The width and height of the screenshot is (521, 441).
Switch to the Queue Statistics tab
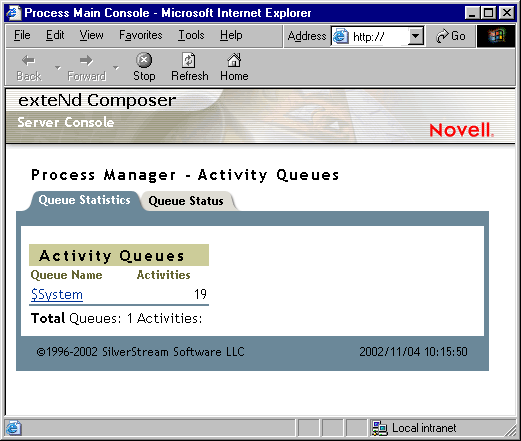(x=84, y=200)
